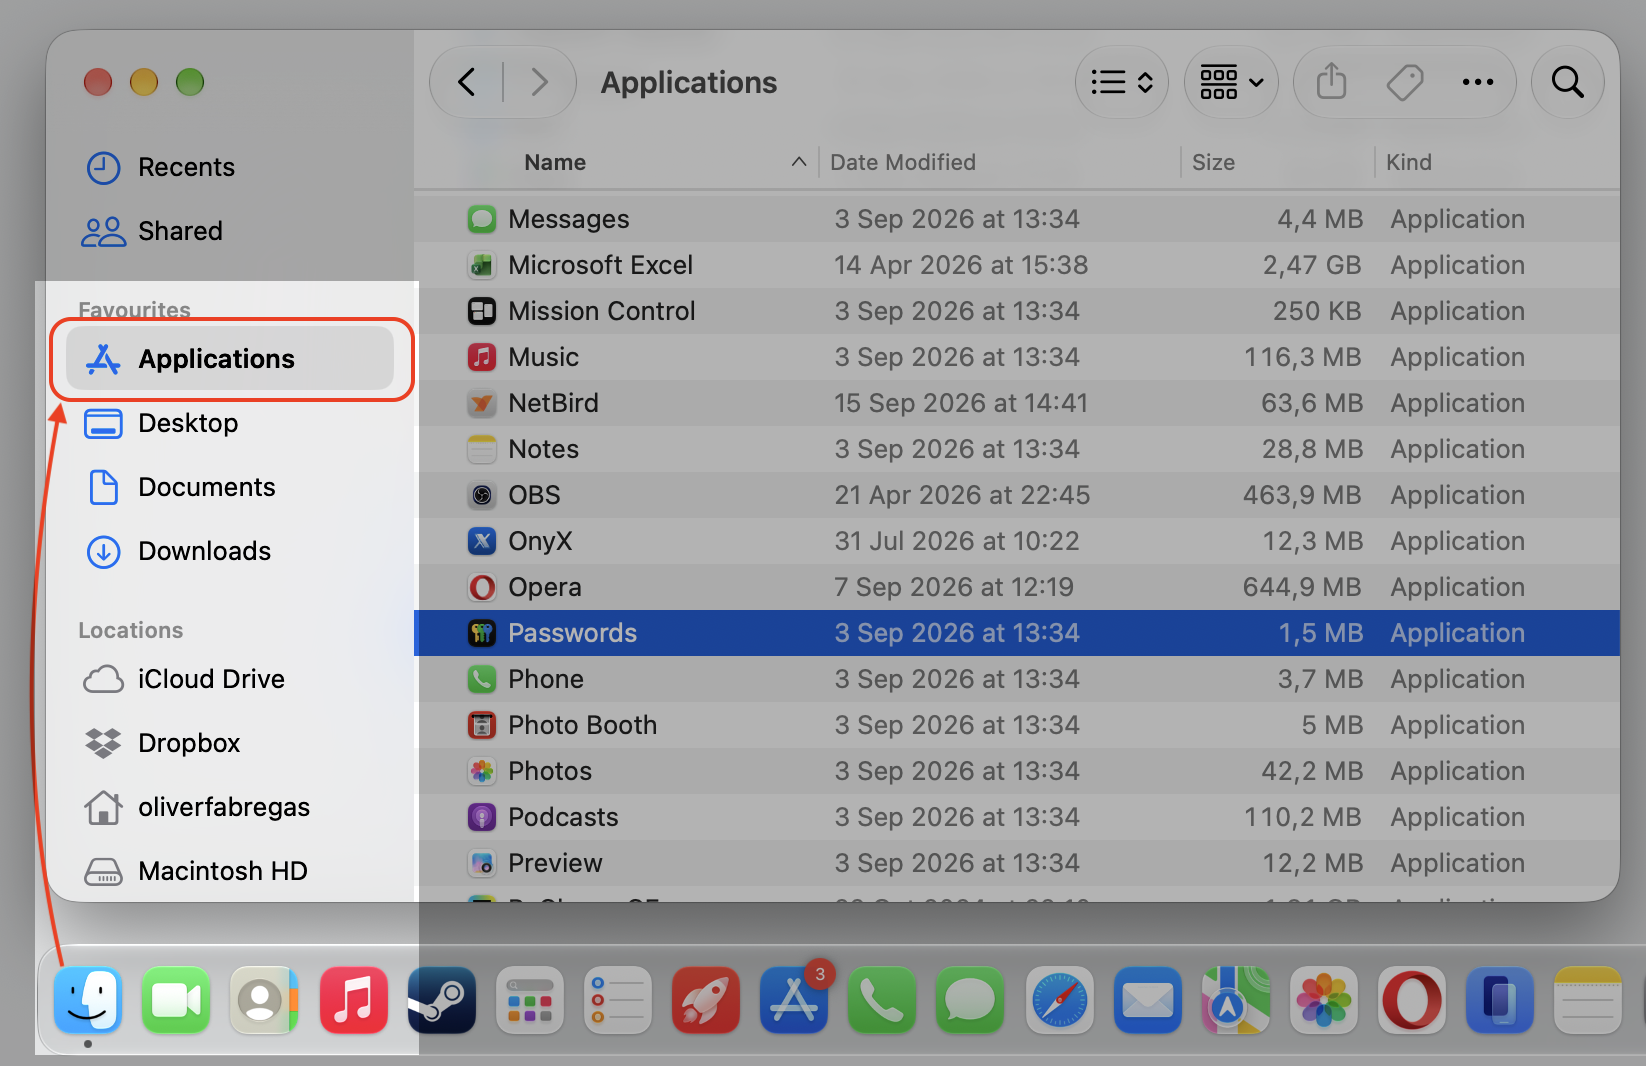Select Applications in the Favourites sidebar
The image size is (1646, 1066).
(x=230, y=359)
